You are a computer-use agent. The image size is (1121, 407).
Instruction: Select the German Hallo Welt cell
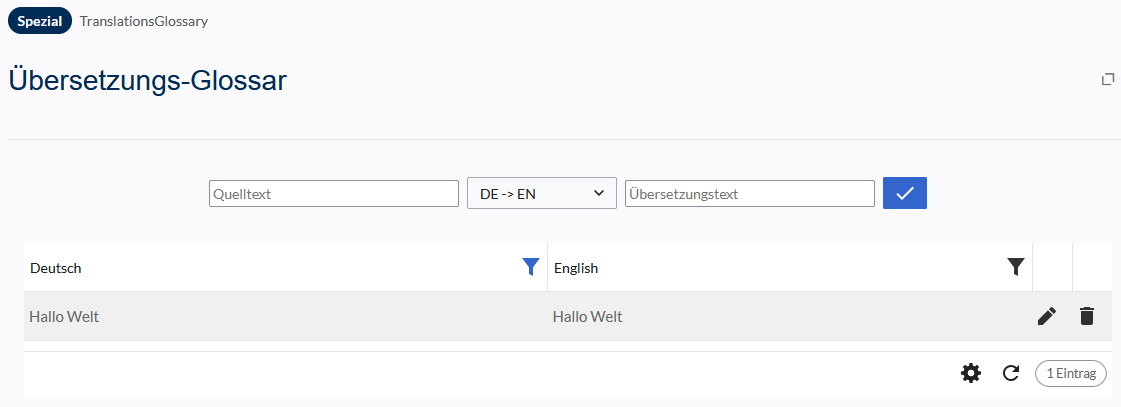[x=64, y=317]
